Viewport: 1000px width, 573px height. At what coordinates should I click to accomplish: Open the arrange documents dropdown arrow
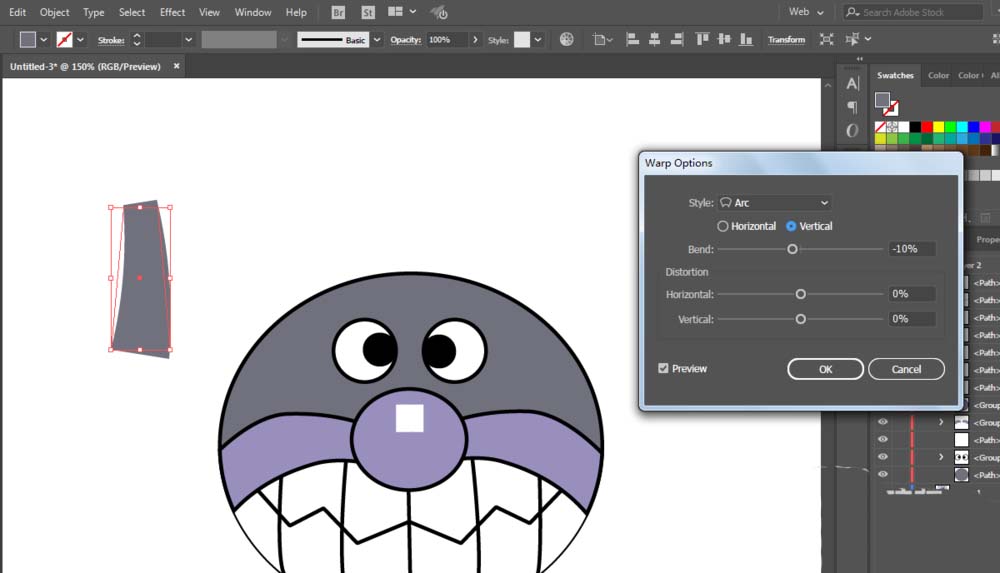click(x=413, y=11)
